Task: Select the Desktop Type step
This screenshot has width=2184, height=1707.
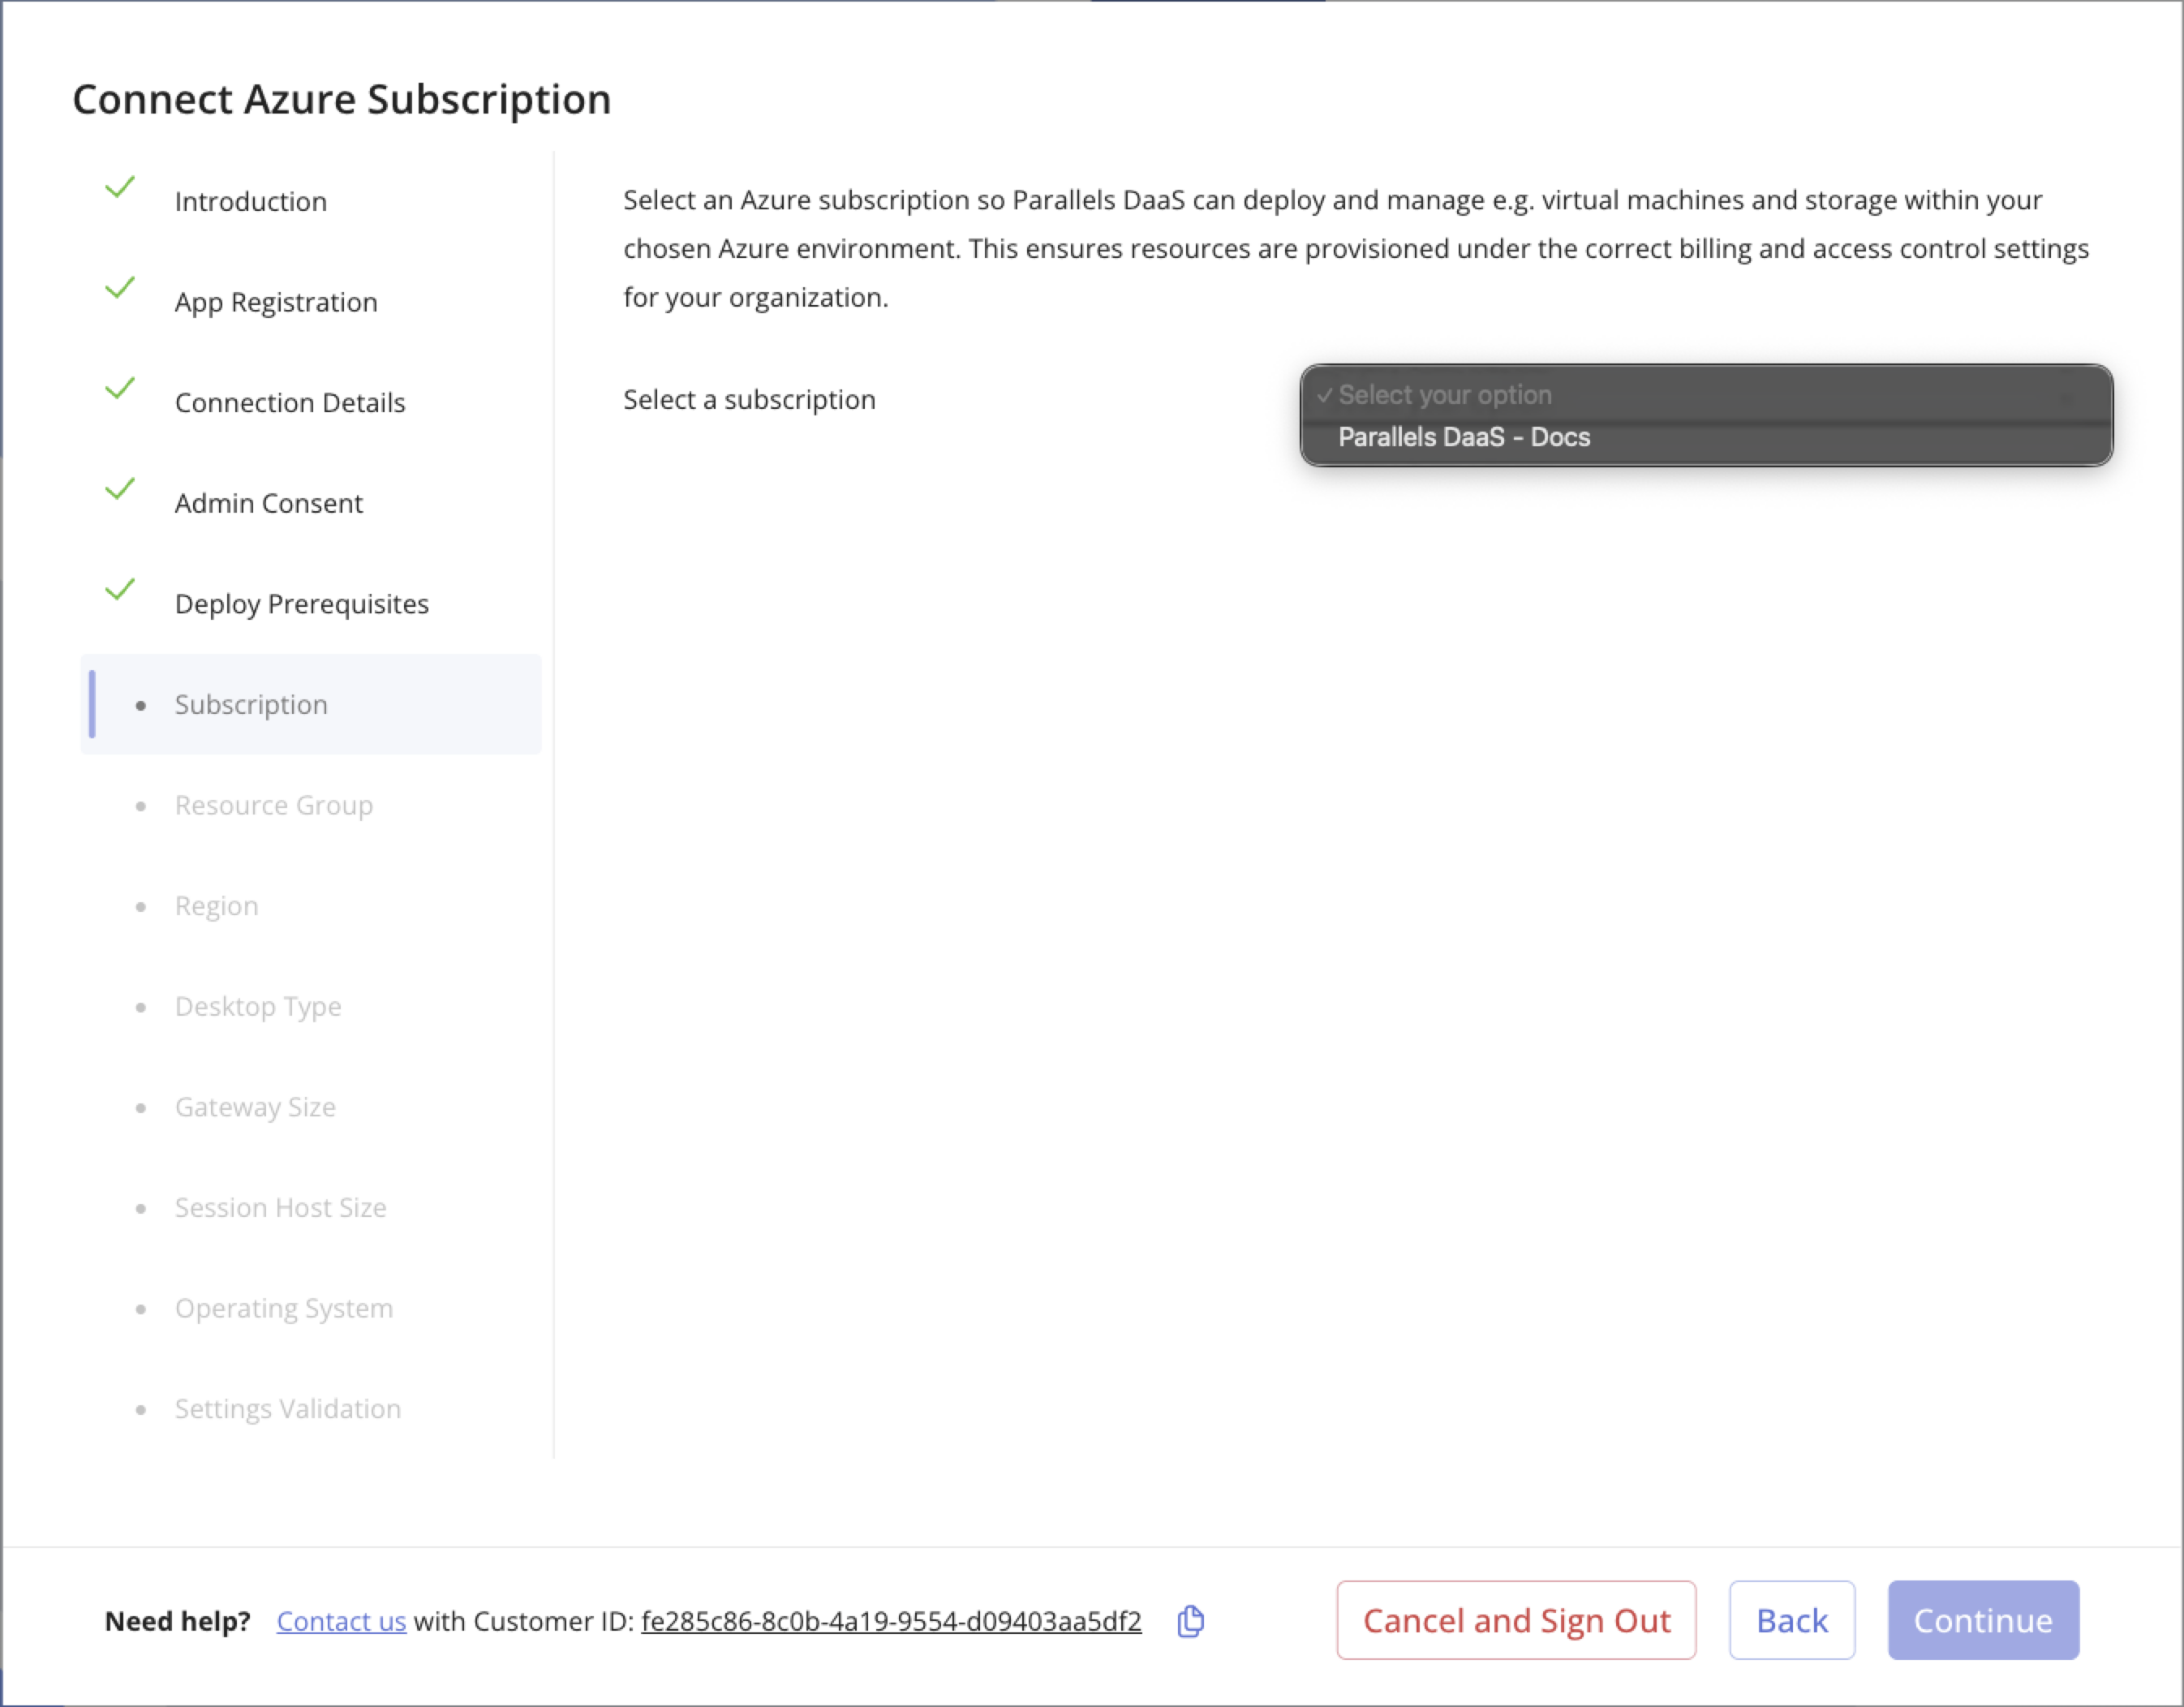Action: click(258, 1006)
